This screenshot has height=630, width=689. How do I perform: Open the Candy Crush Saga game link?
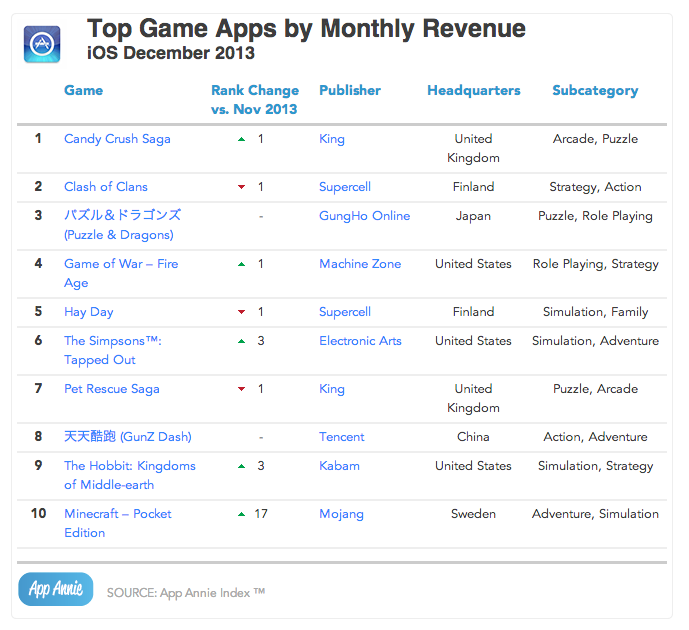click(x=117, y=139)
